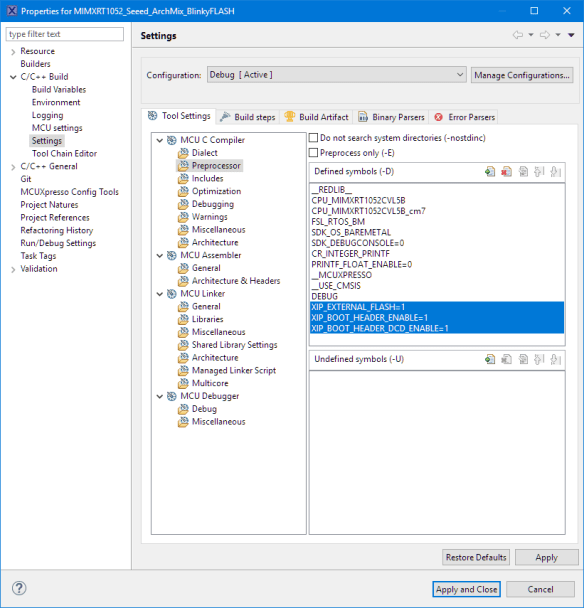
Task: Click the move up icon for Undefined symbols
Action: [539, 359]
